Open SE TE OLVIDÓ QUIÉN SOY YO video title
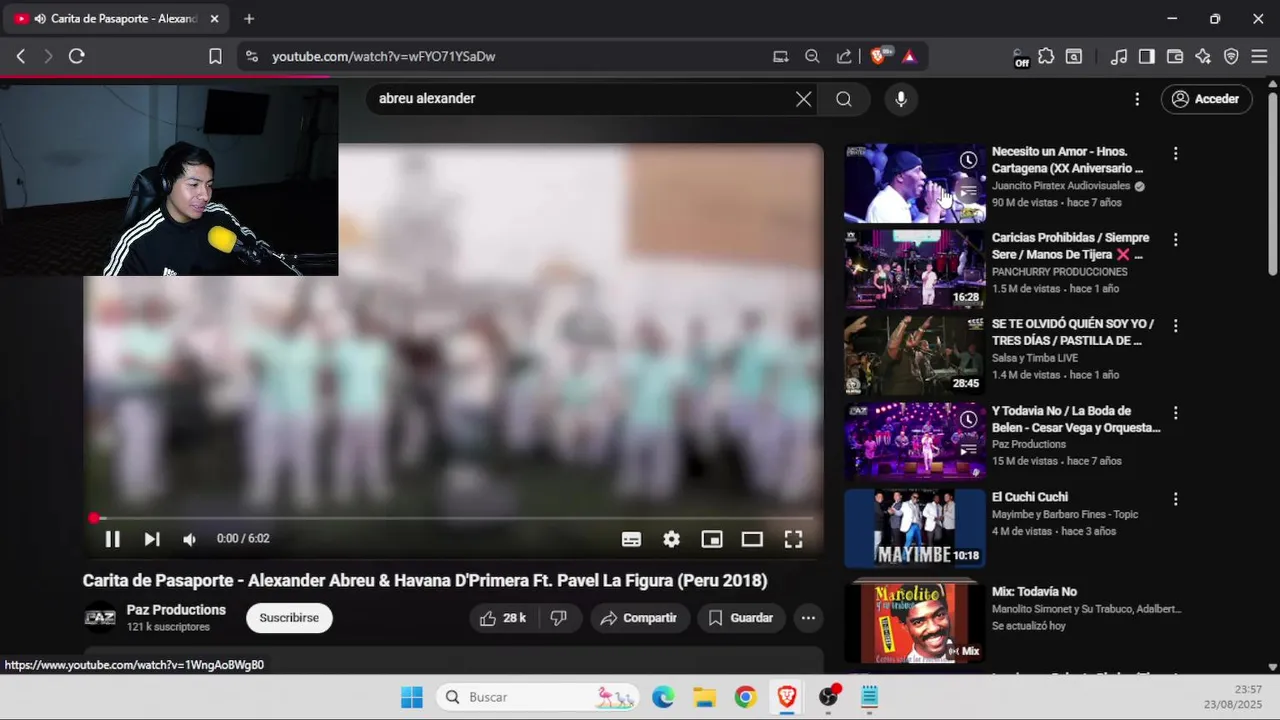The image size is (1280, 720). [1072, 333]
